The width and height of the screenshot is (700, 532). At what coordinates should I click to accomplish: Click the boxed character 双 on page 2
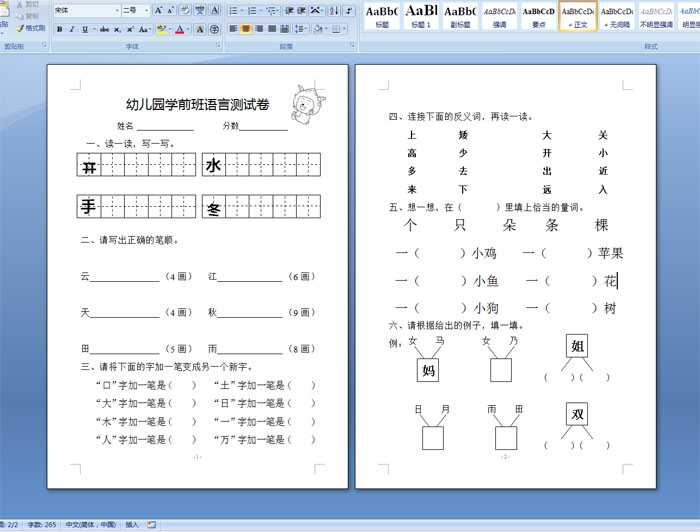click(577, 414)
